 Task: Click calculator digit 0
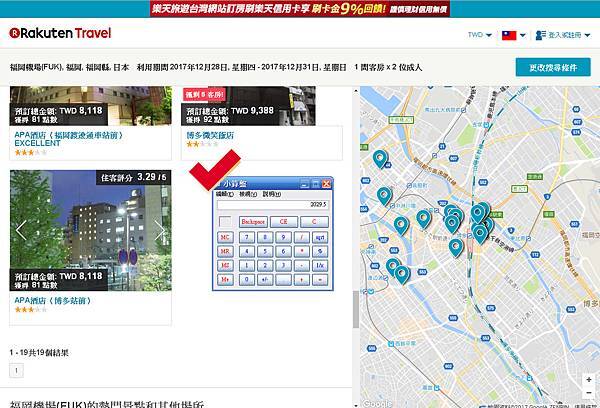click(x=247, y=279)
